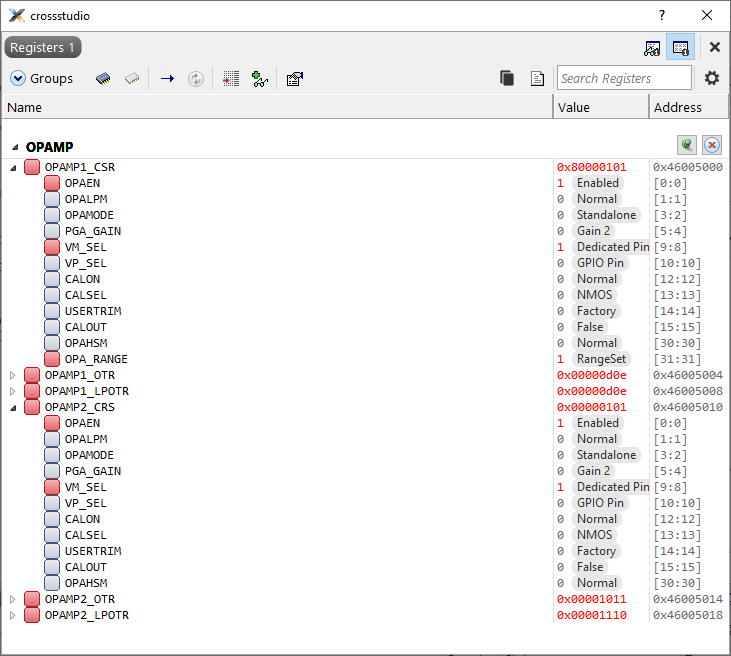This screenshot has height=656, width=731.
Task: Click the red box icon next to OPAMP1_CSR
Action: tap(32, 167)
